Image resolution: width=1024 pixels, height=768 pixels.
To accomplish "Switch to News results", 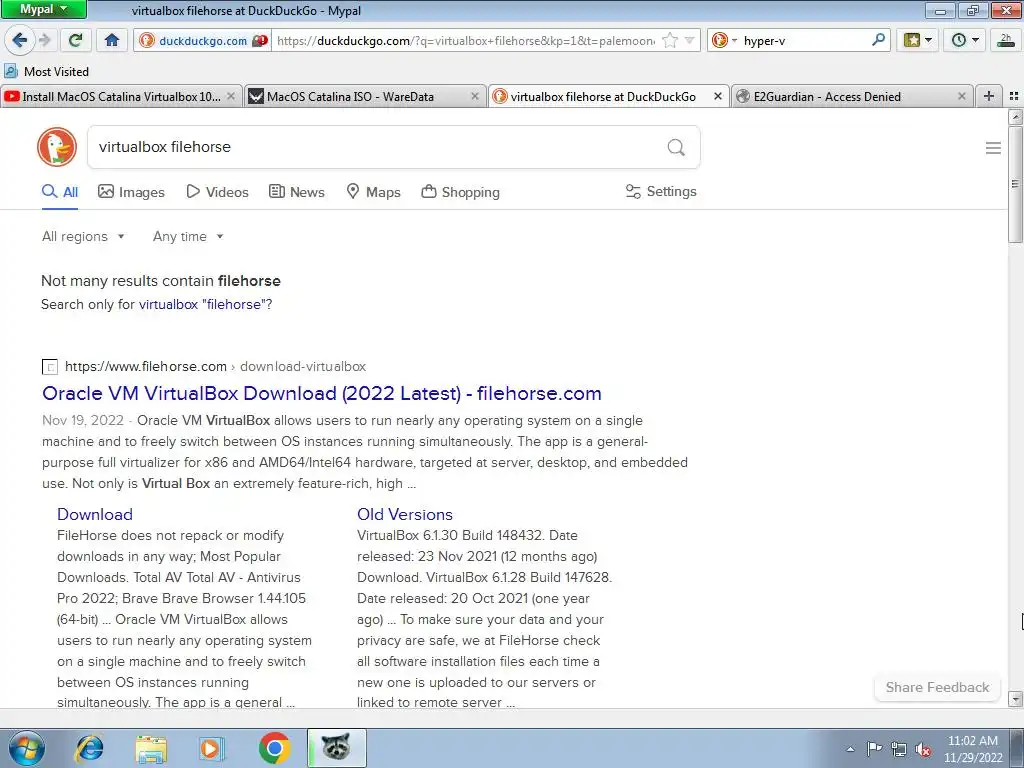I will [296, 192].
